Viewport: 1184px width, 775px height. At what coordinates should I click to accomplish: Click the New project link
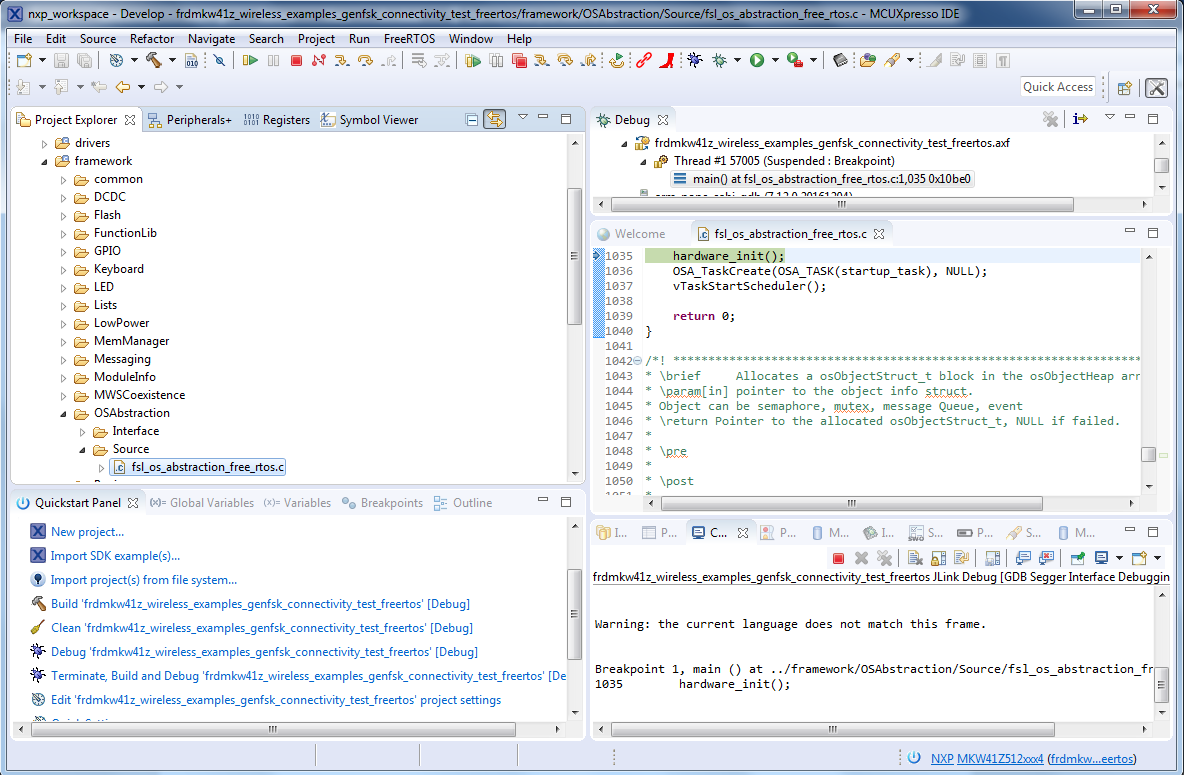pyautogui.click(x=87, y=532)
